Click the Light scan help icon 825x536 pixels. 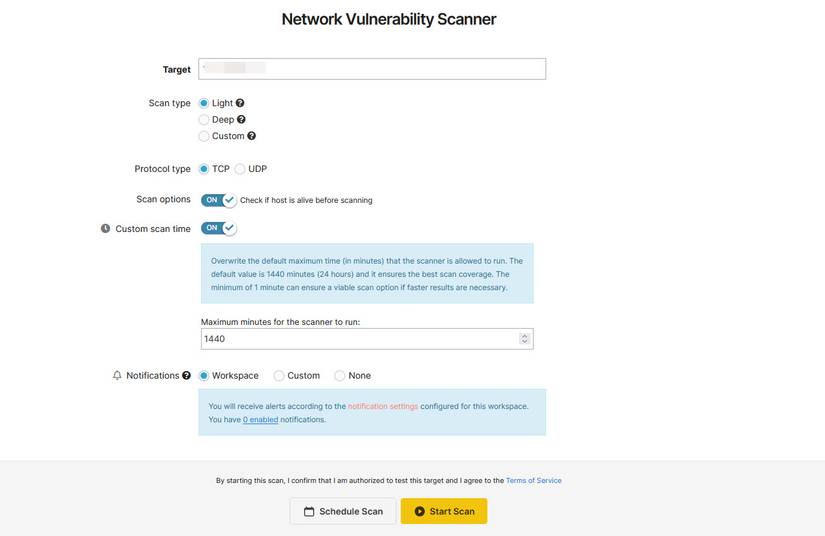[x=240, y=103]
